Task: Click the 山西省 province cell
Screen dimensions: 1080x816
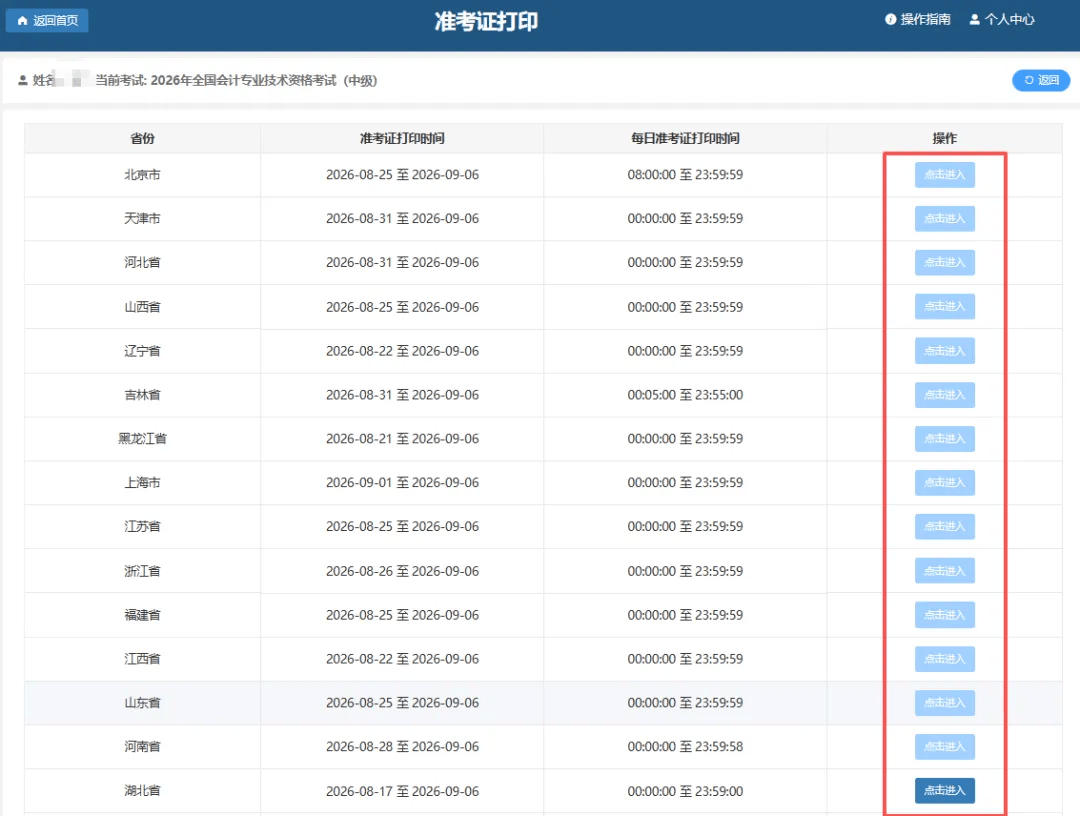Action: click(143, 306)
